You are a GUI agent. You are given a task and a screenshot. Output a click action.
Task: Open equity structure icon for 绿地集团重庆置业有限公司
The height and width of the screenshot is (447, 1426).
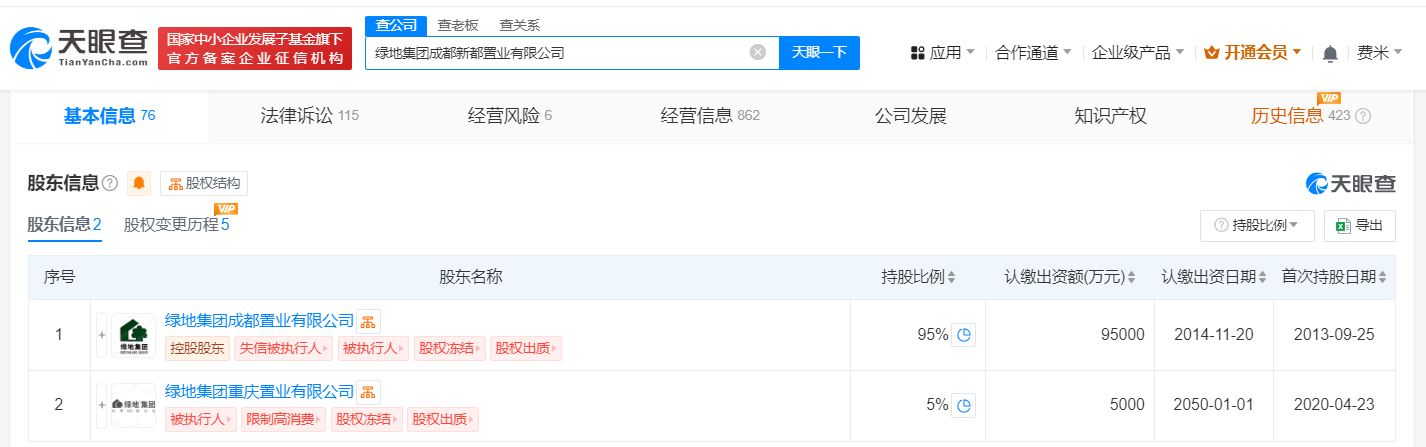369,392
